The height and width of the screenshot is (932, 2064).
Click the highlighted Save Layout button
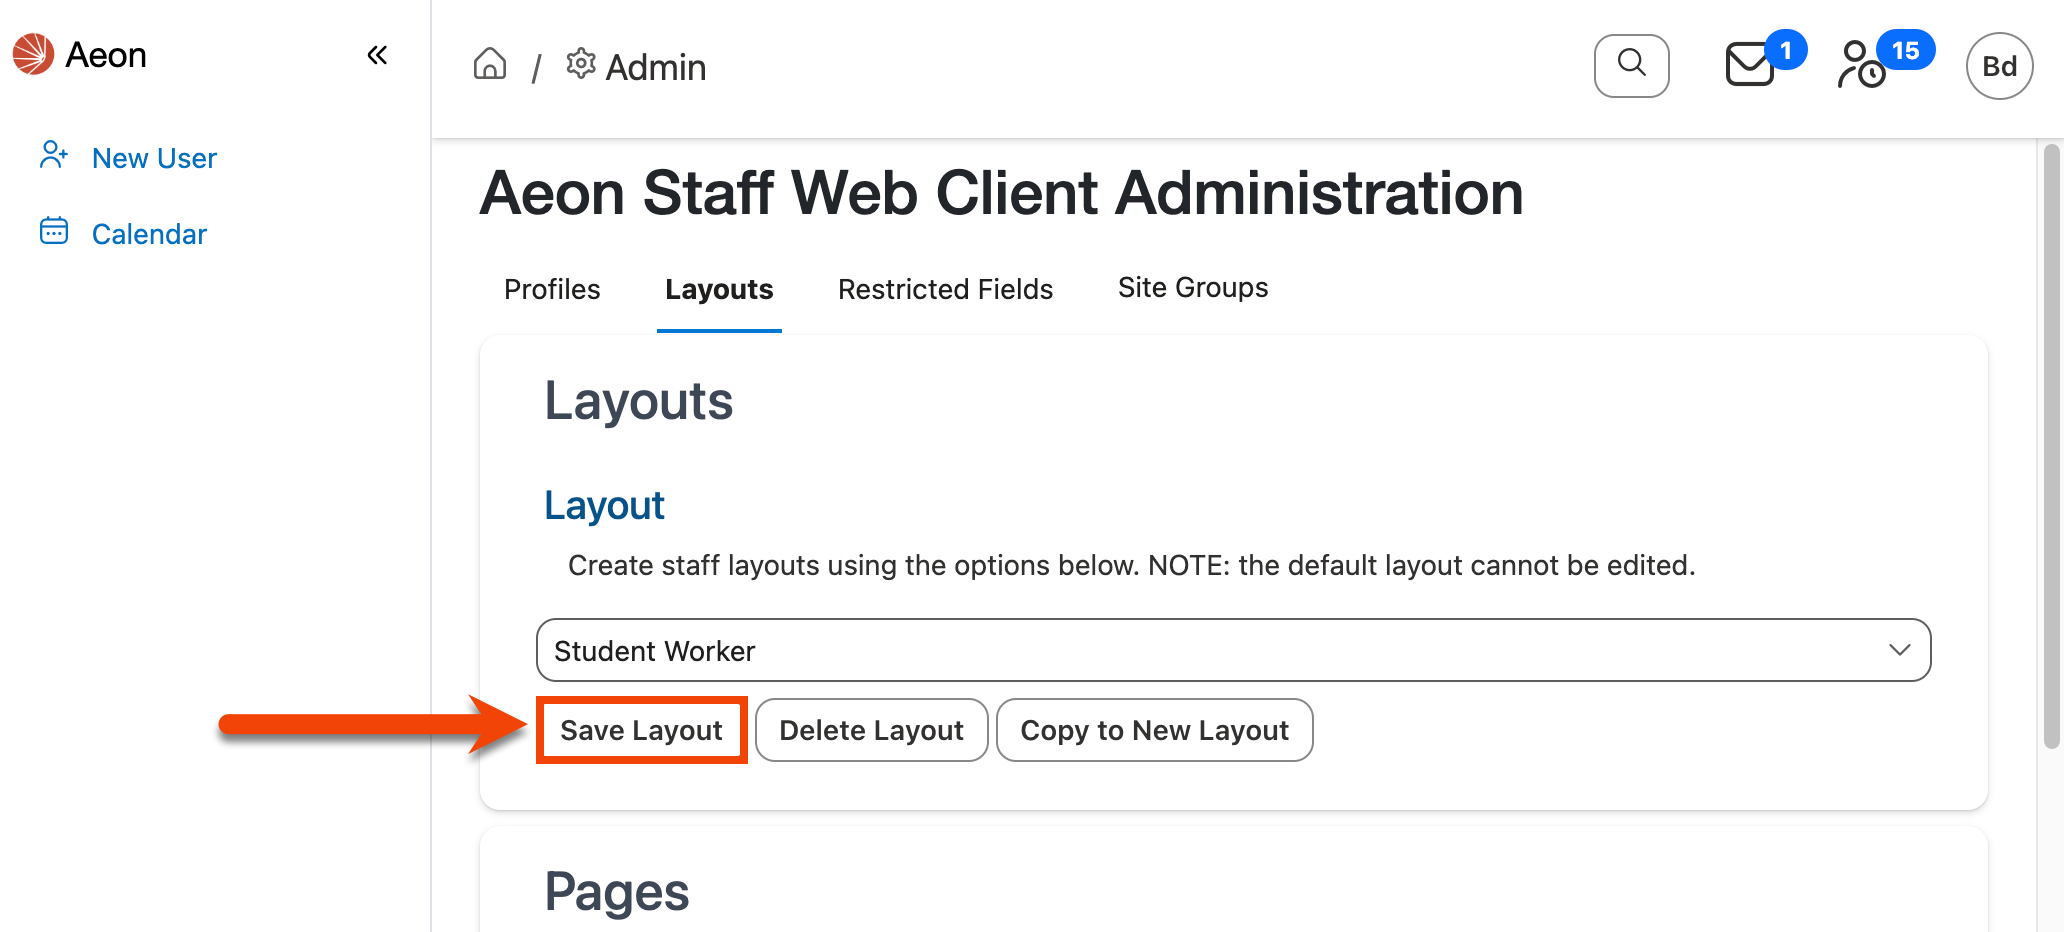tap(641, 730)
